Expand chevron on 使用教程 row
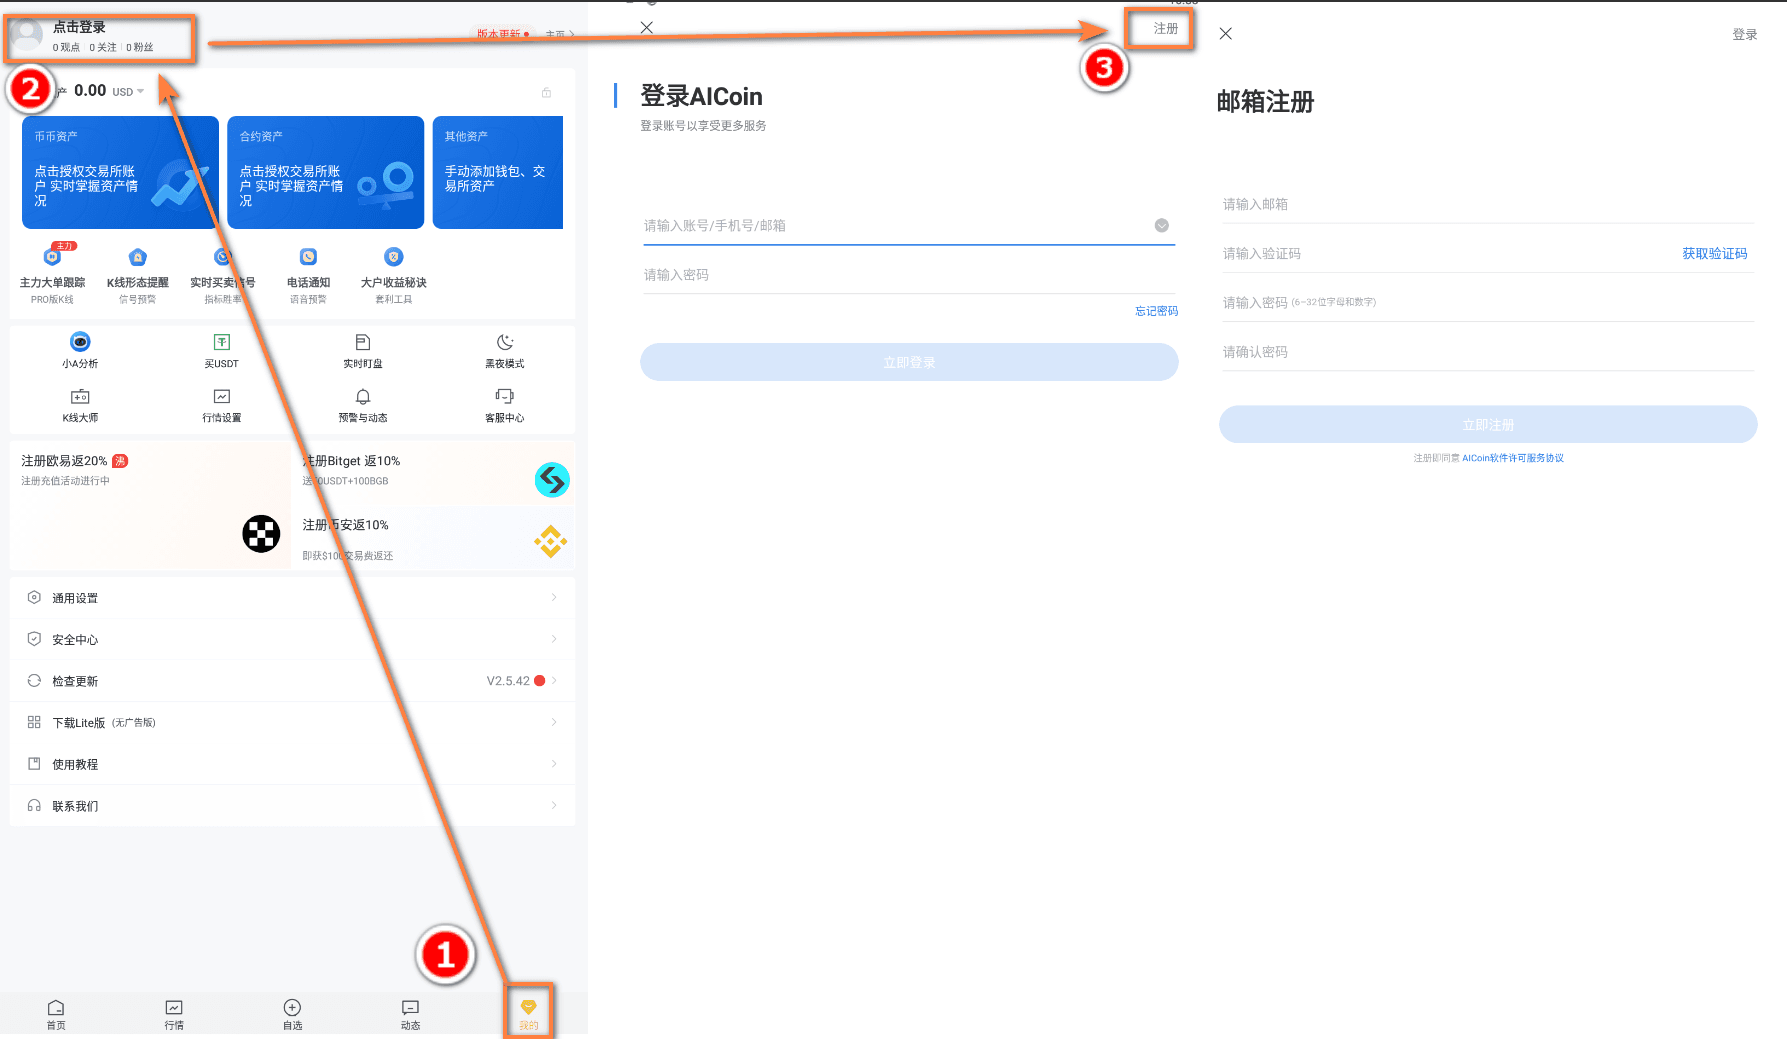This screenshot has height=1039, width=1787. pyautogui.click(x=554, y=764)
